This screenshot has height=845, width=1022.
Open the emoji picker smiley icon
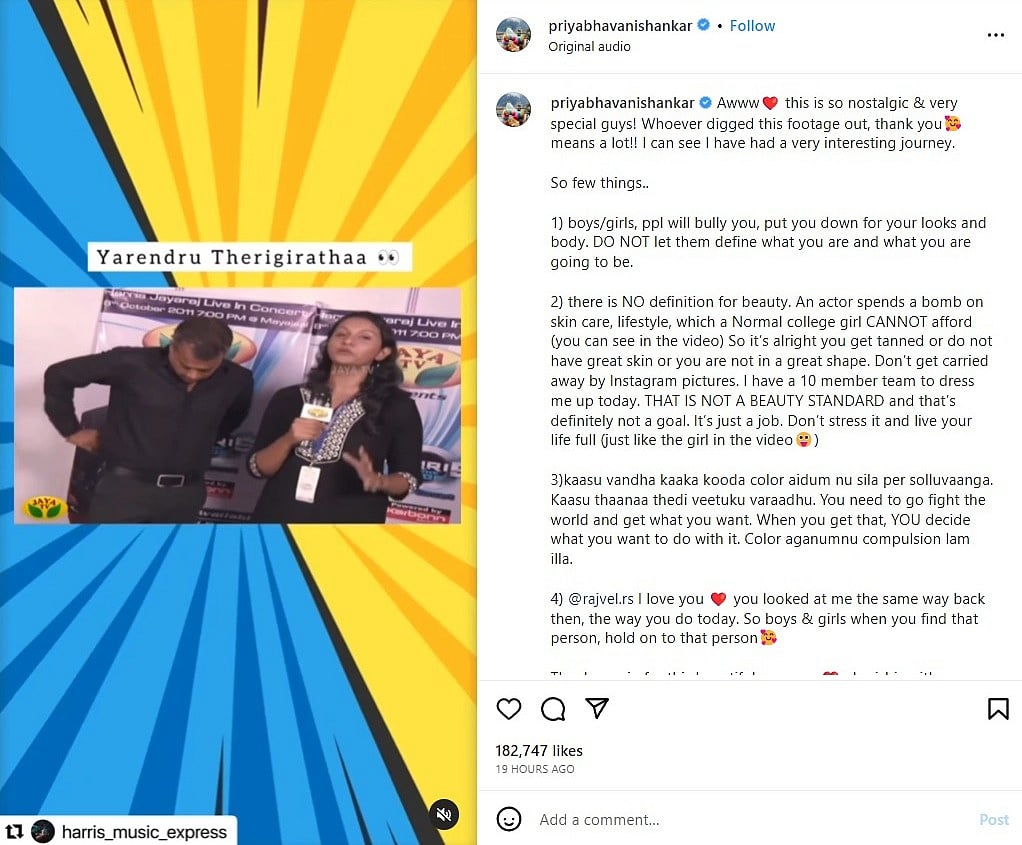click(x=508, y=819)
